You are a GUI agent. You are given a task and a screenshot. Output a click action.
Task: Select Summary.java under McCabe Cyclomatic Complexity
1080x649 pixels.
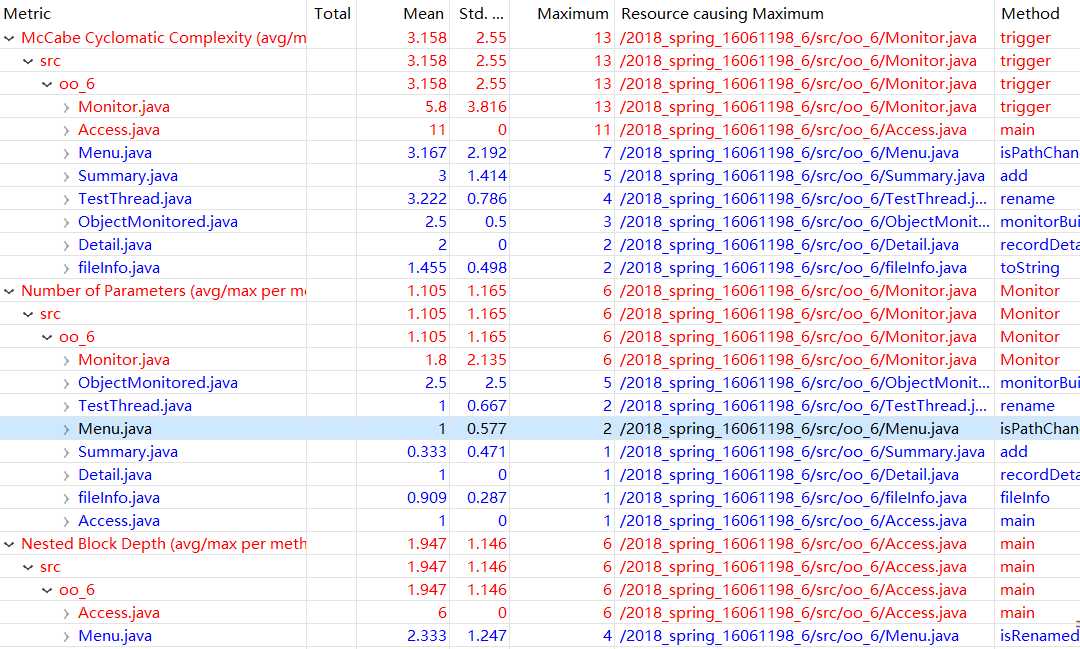pyautogui.click(x=128, y=176)
